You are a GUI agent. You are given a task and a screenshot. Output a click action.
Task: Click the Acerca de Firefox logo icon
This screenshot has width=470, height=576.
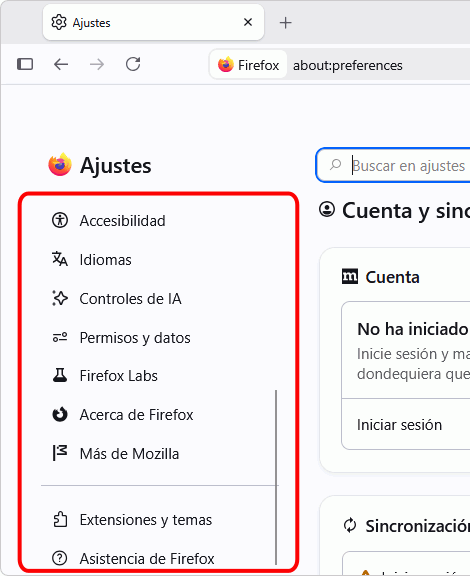(60, 414)
